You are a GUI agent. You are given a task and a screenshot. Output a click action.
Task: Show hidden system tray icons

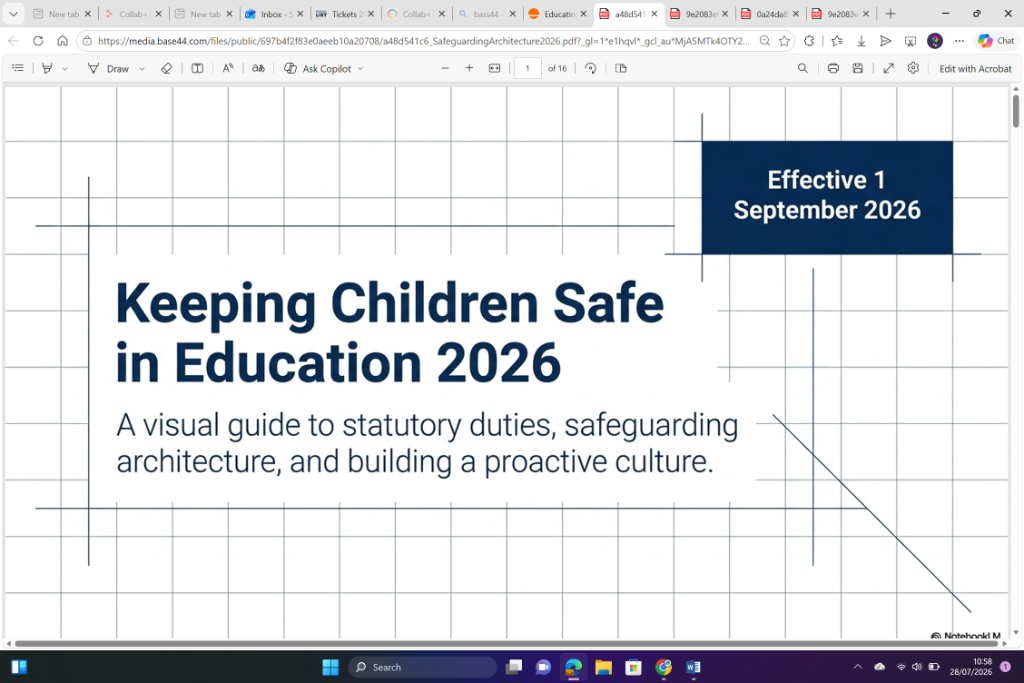[857, 667]
